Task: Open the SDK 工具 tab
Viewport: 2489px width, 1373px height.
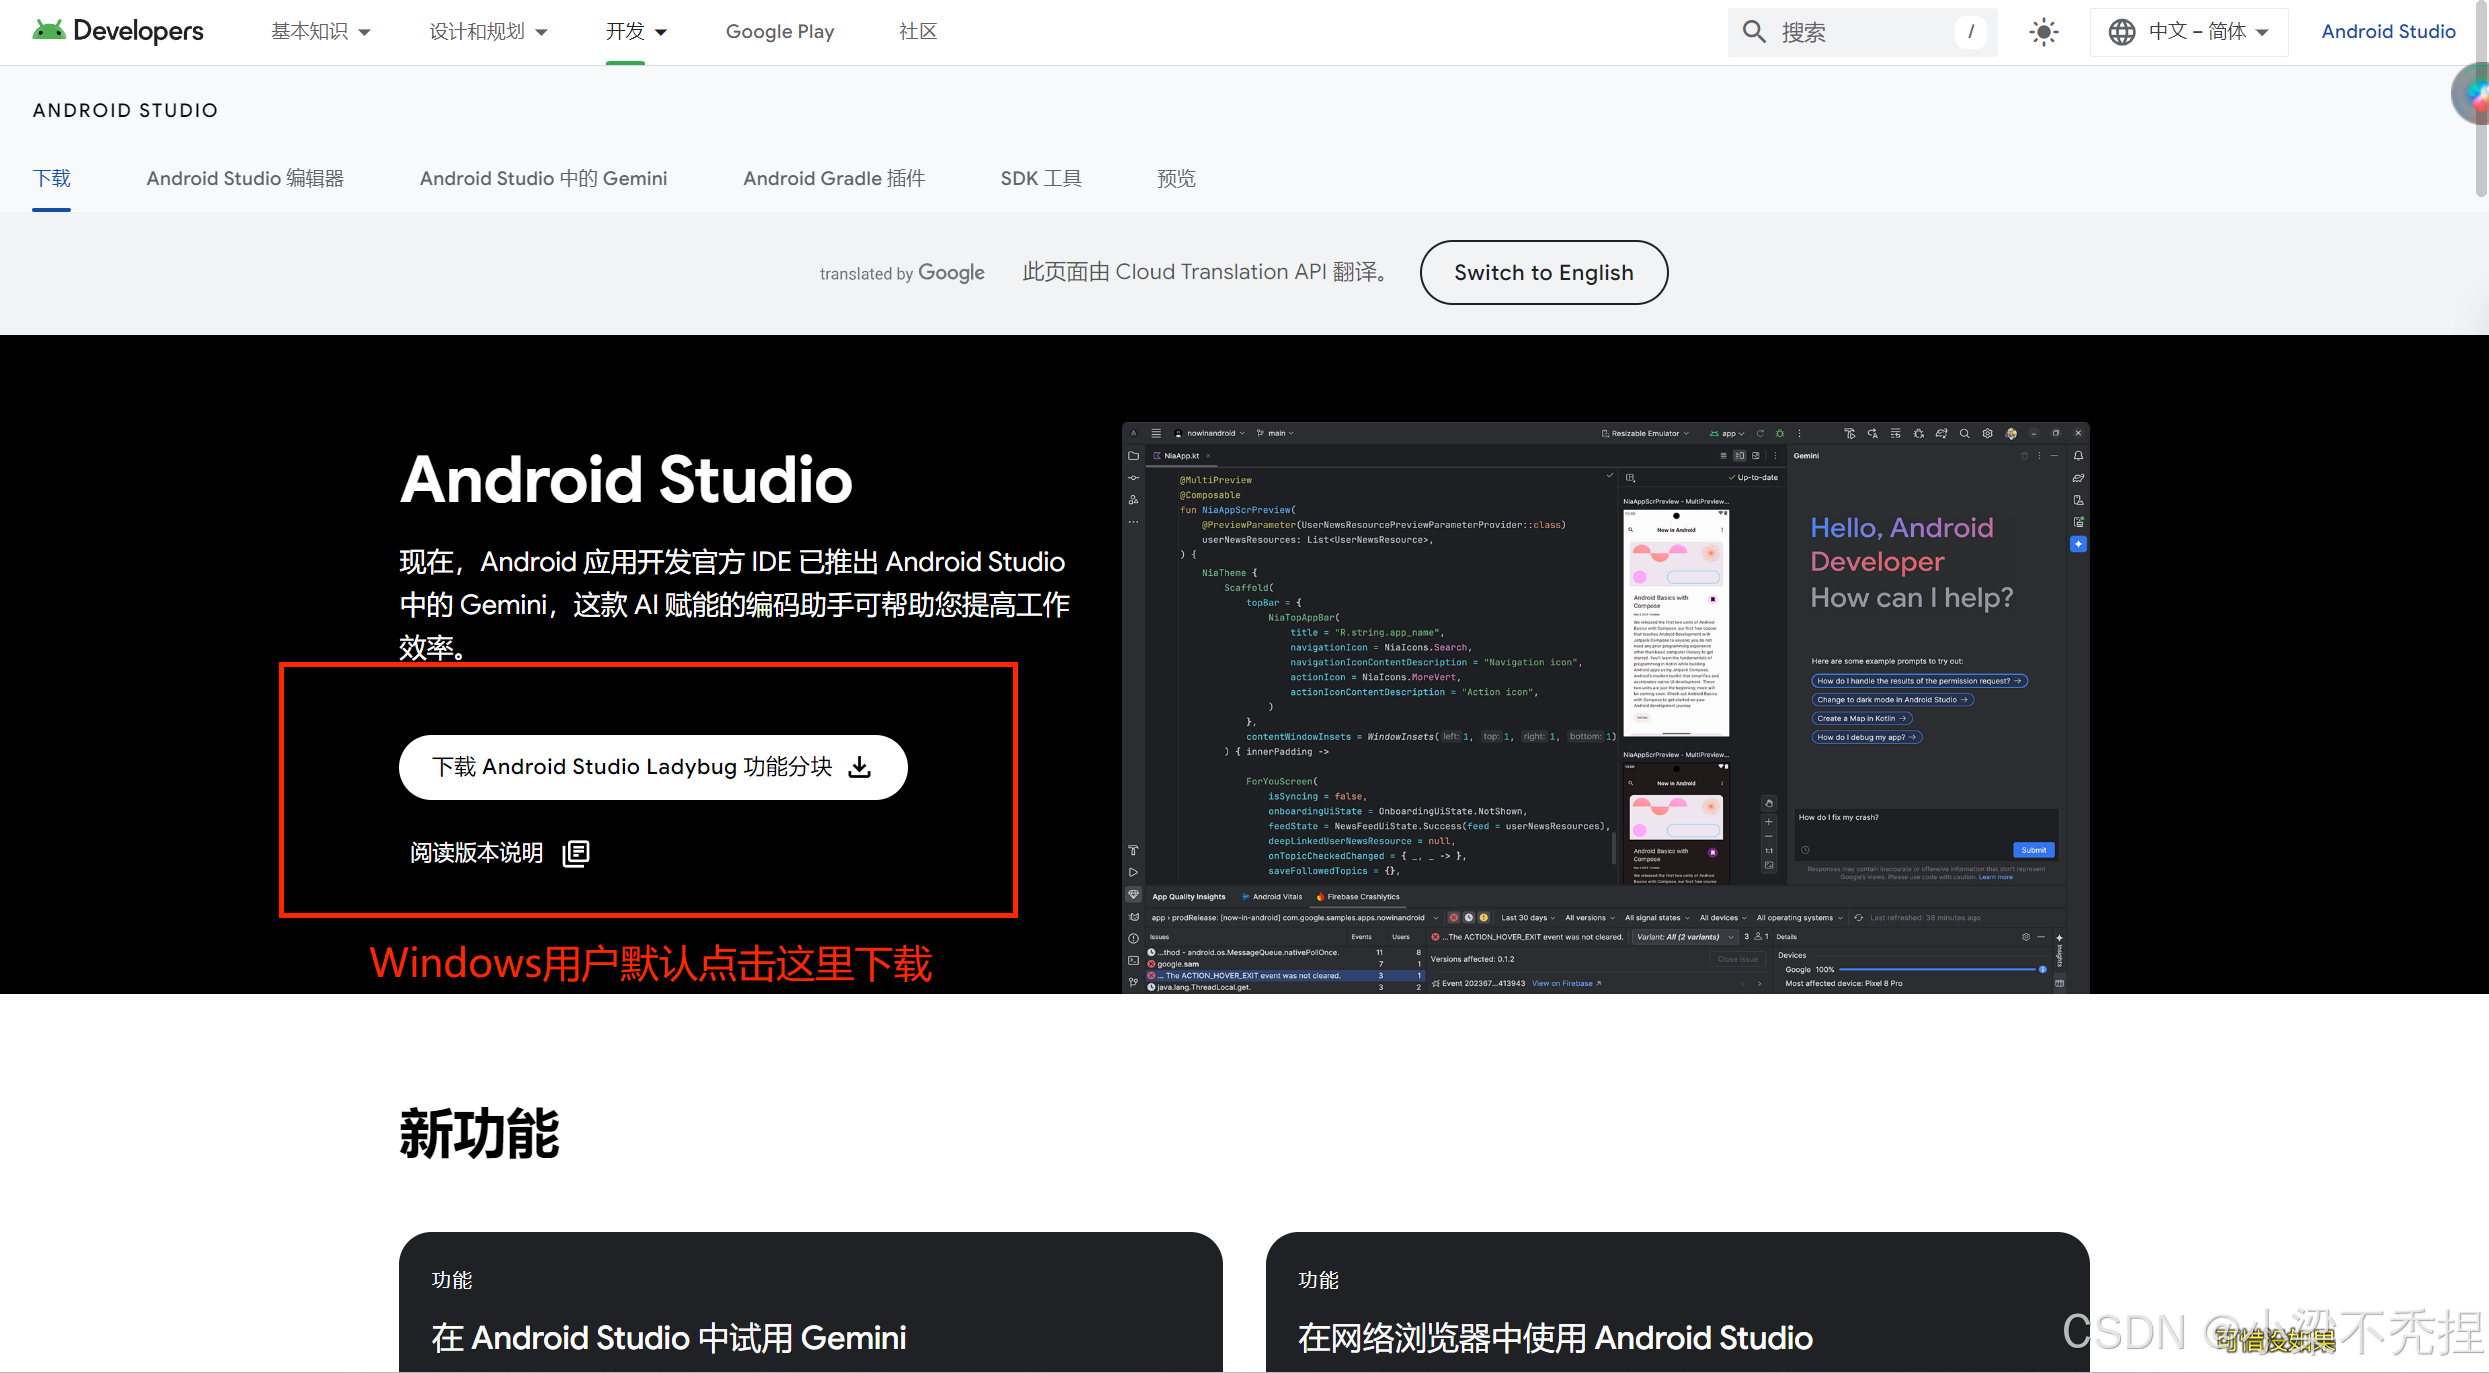Action: 1041,178
